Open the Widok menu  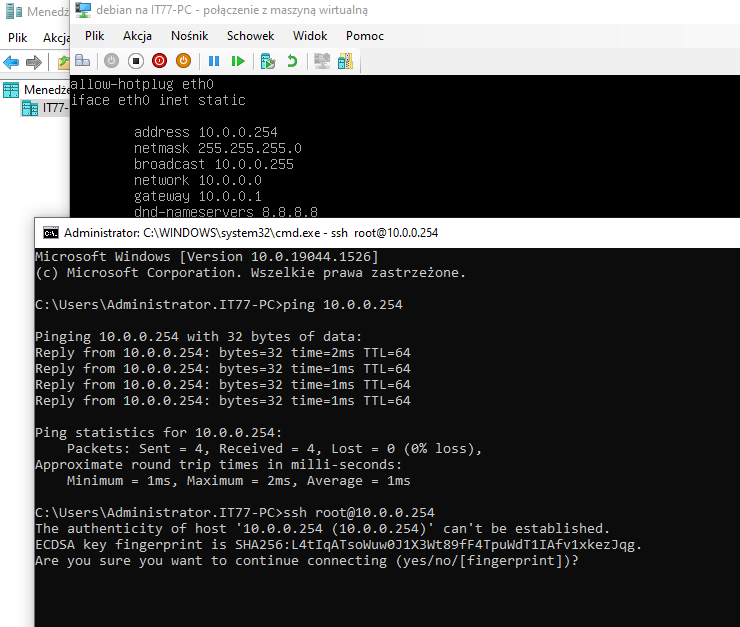pyautogui.click(x=310, y=35)
